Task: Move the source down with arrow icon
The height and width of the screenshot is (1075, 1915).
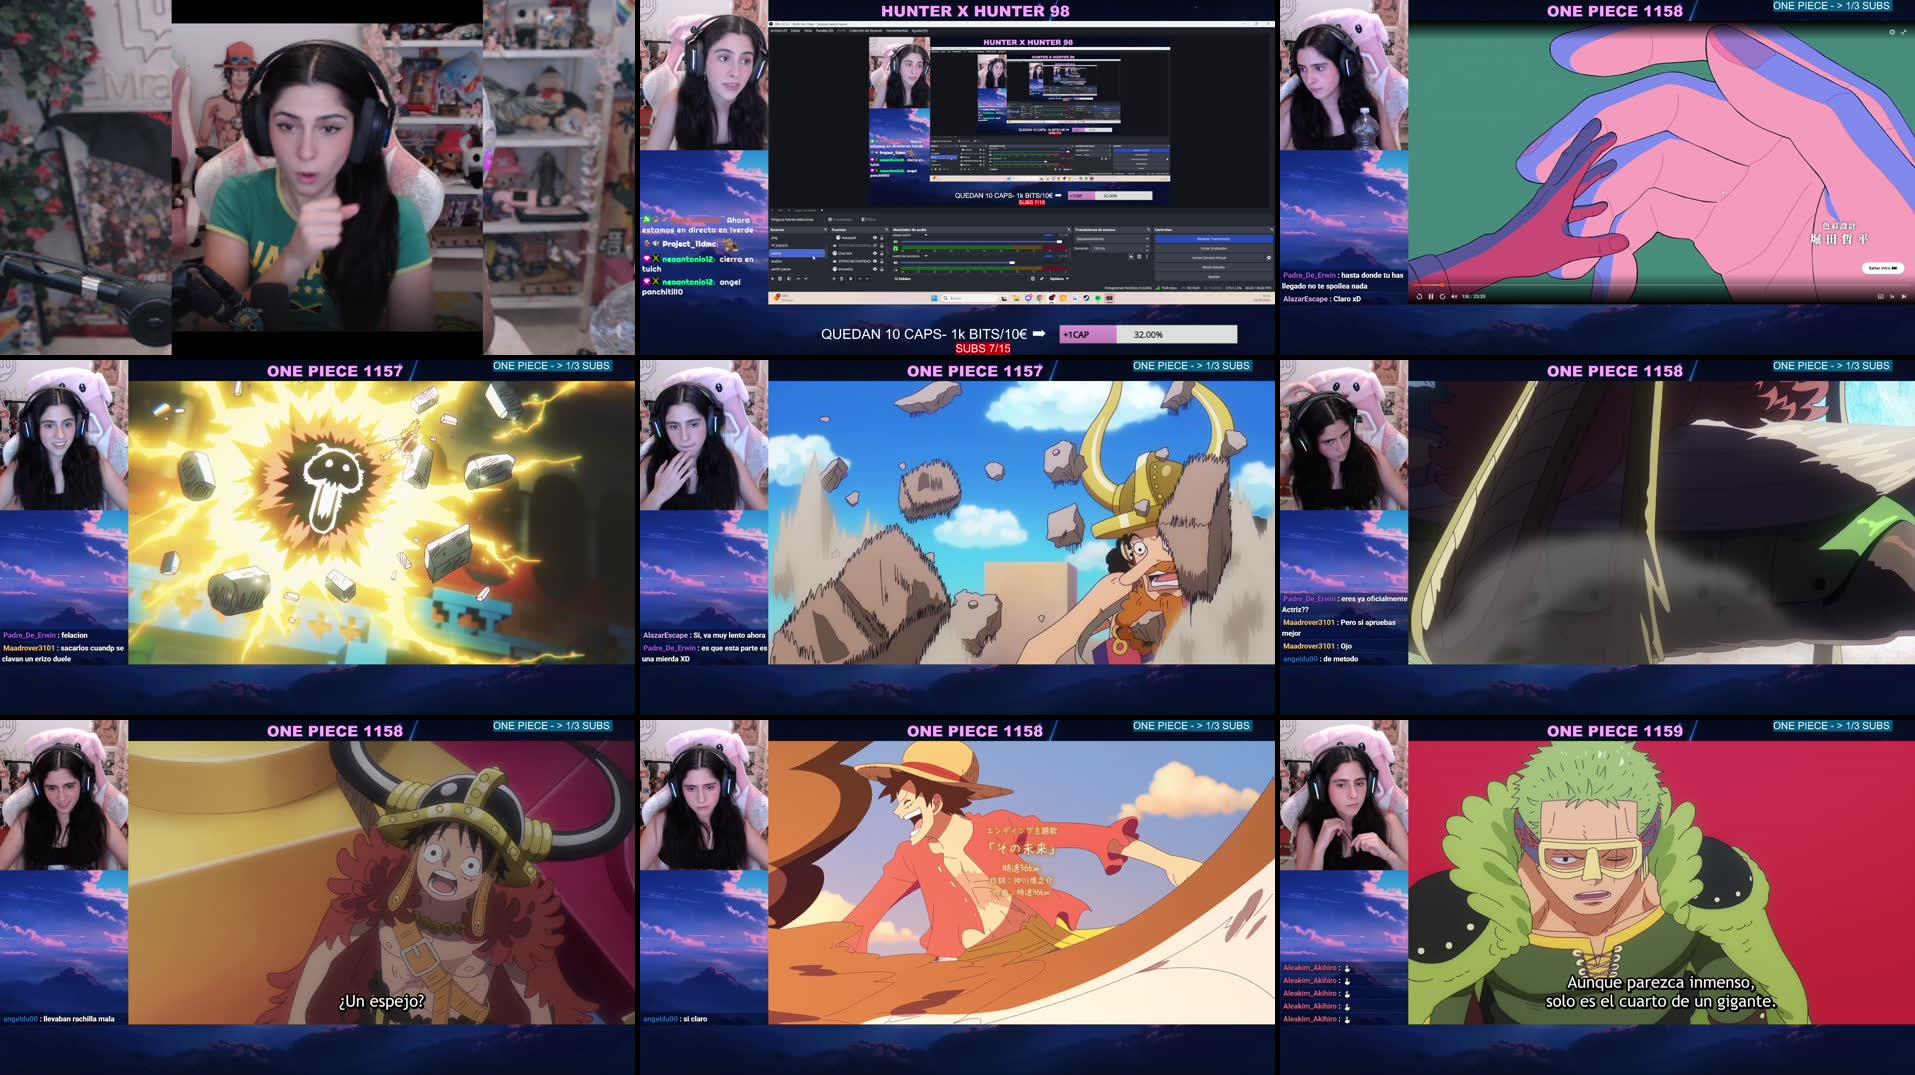Action: coord(867,279)
